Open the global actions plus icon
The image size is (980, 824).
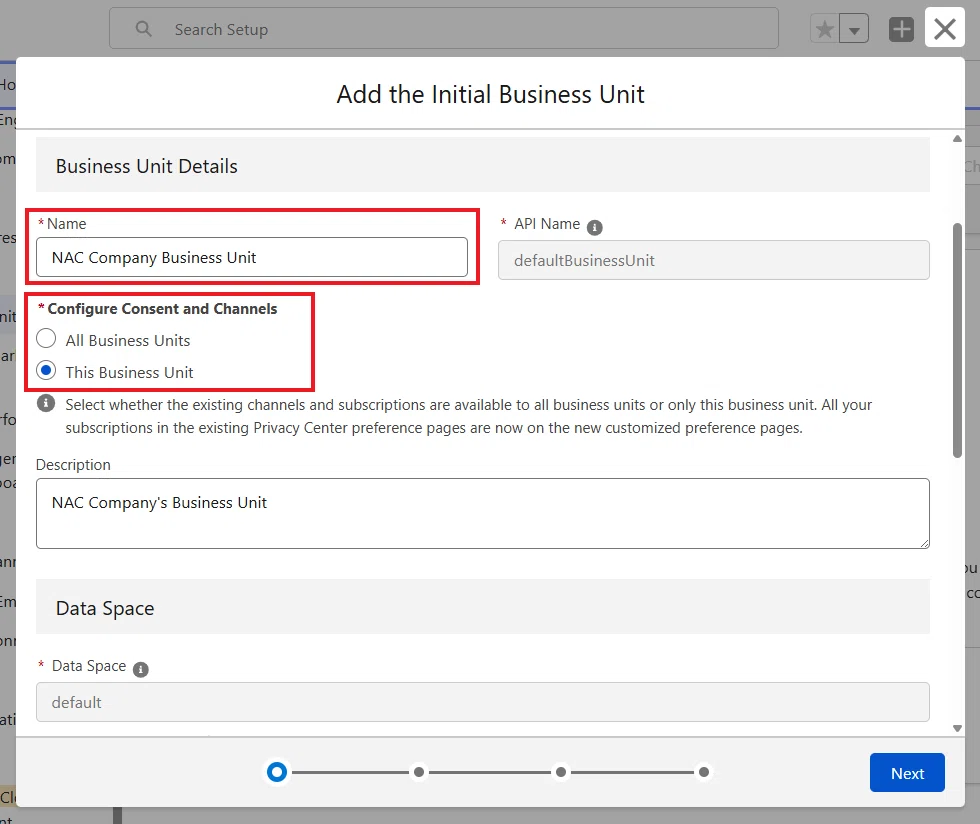coord(901,29)
